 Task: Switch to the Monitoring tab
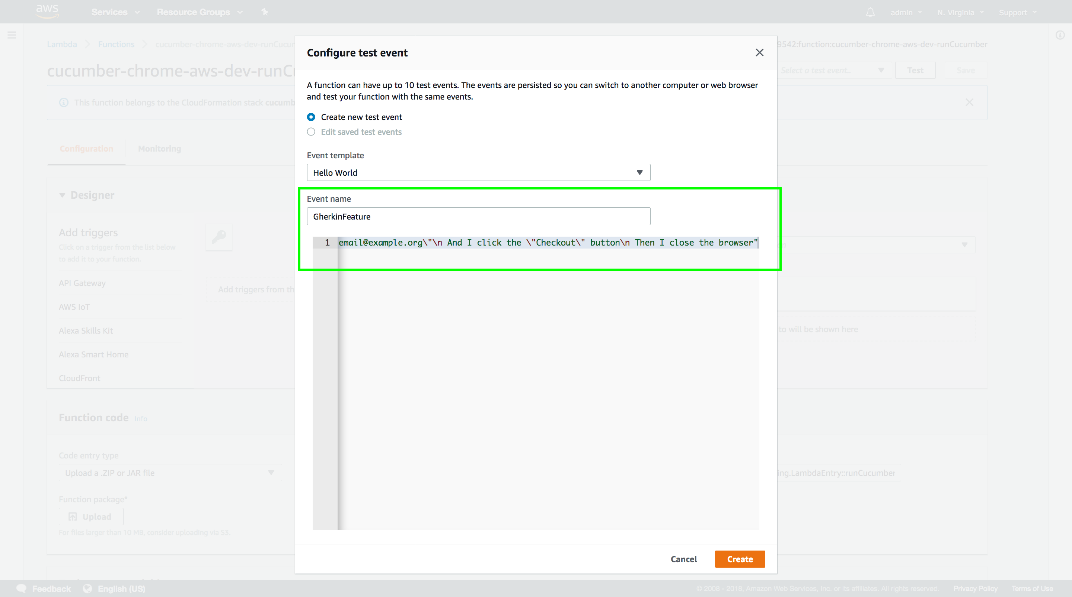pyautogui.click(x=160, y=149)
